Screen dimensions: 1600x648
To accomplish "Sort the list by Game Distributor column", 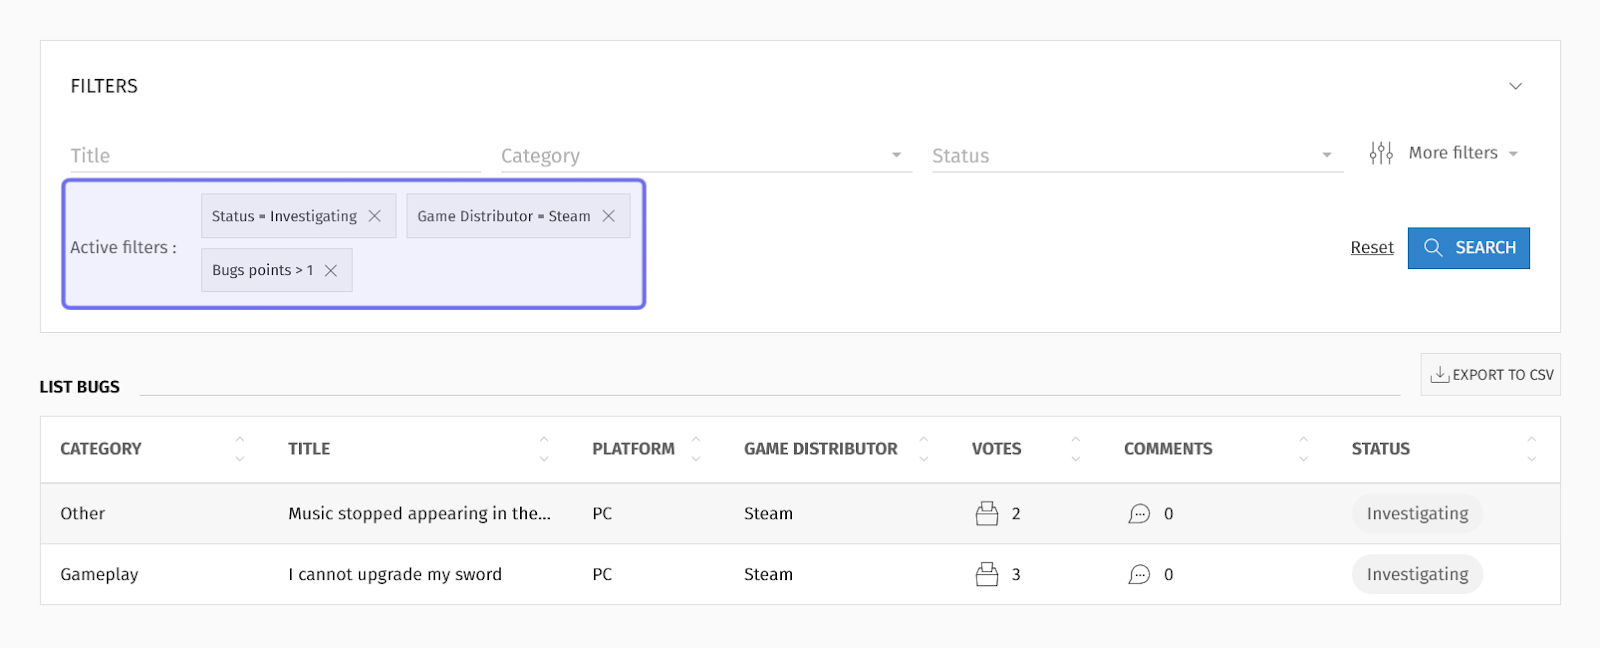I will pos(924,449).
